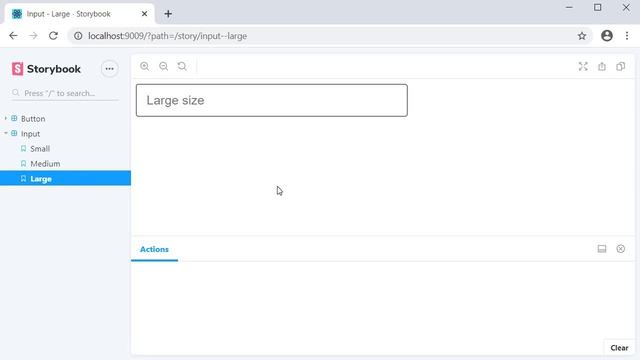The width and height of the screenshot is (640, 360).
Task: Click the bookmark icon beside Small
Action: pyautogui.click(x=23, y=149)
